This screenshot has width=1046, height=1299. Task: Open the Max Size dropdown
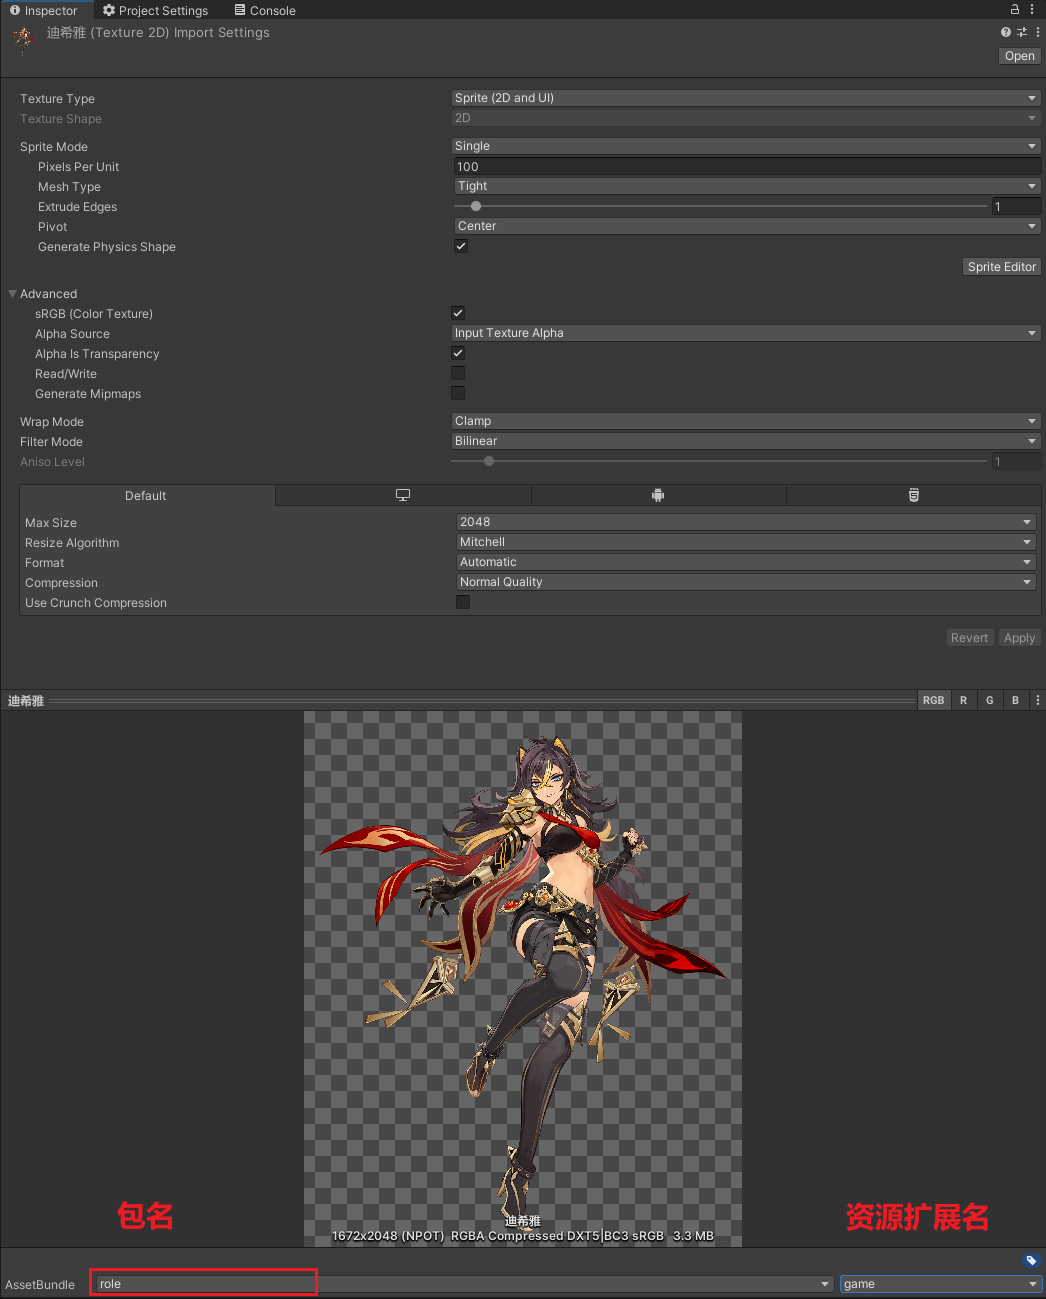tap(746, 522)
